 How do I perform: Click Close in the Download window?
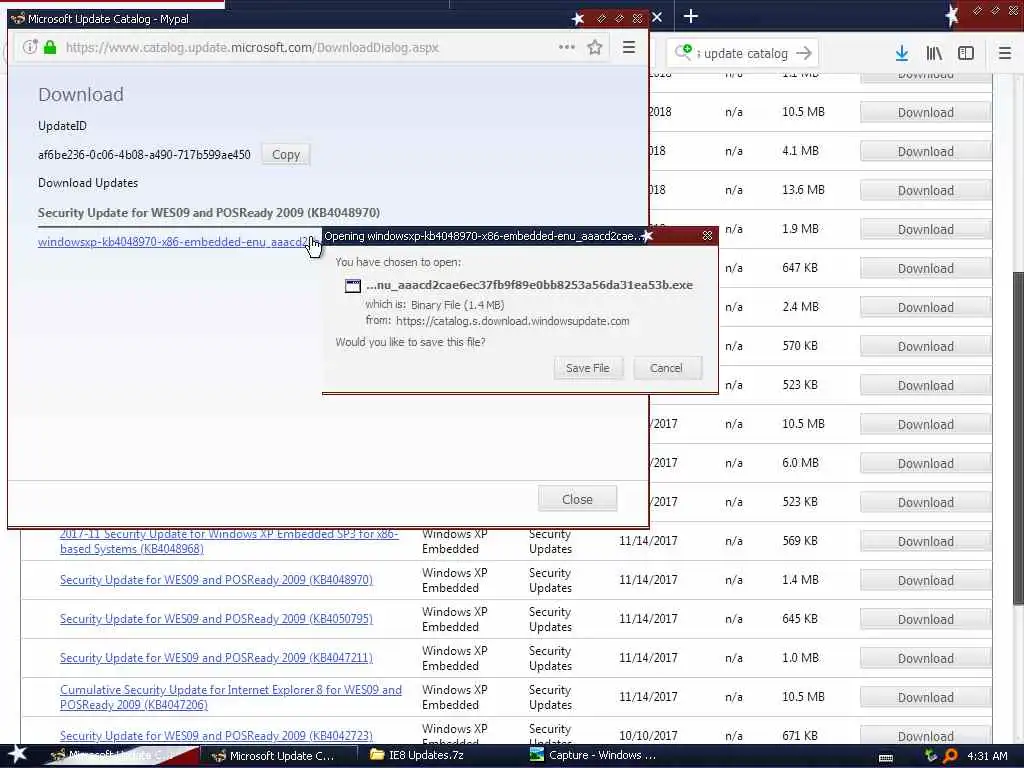coord(577,499)
